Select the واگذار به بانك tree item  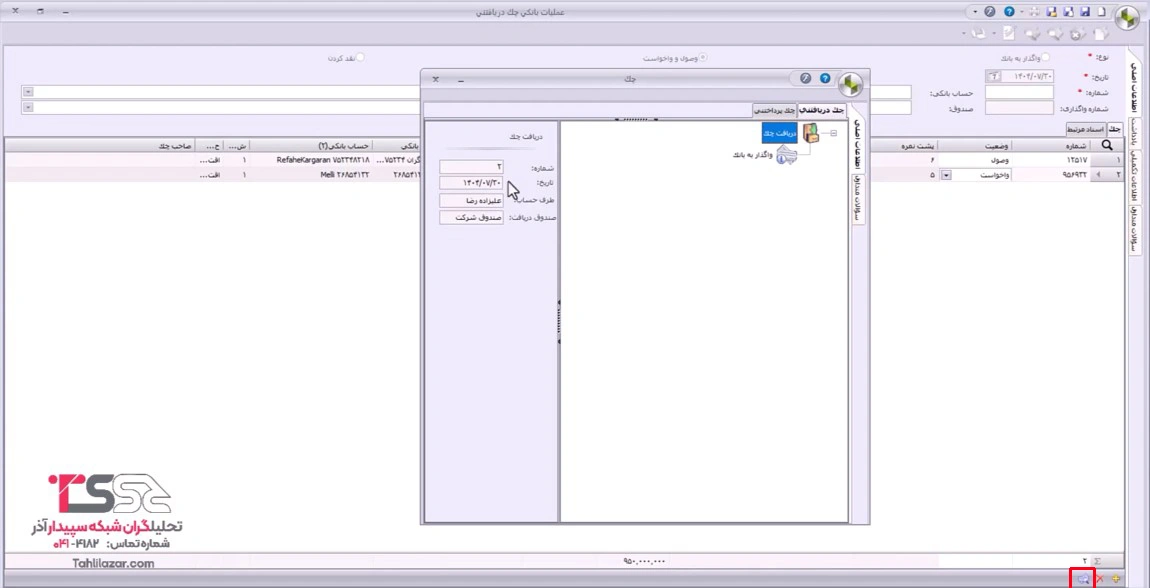(x=753, y=155)
